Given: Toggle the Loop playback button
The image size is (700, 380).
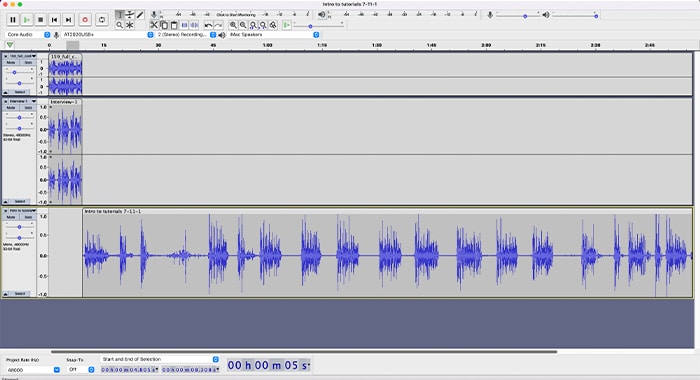Looking at the screenshot, I should tap(102, 20).
